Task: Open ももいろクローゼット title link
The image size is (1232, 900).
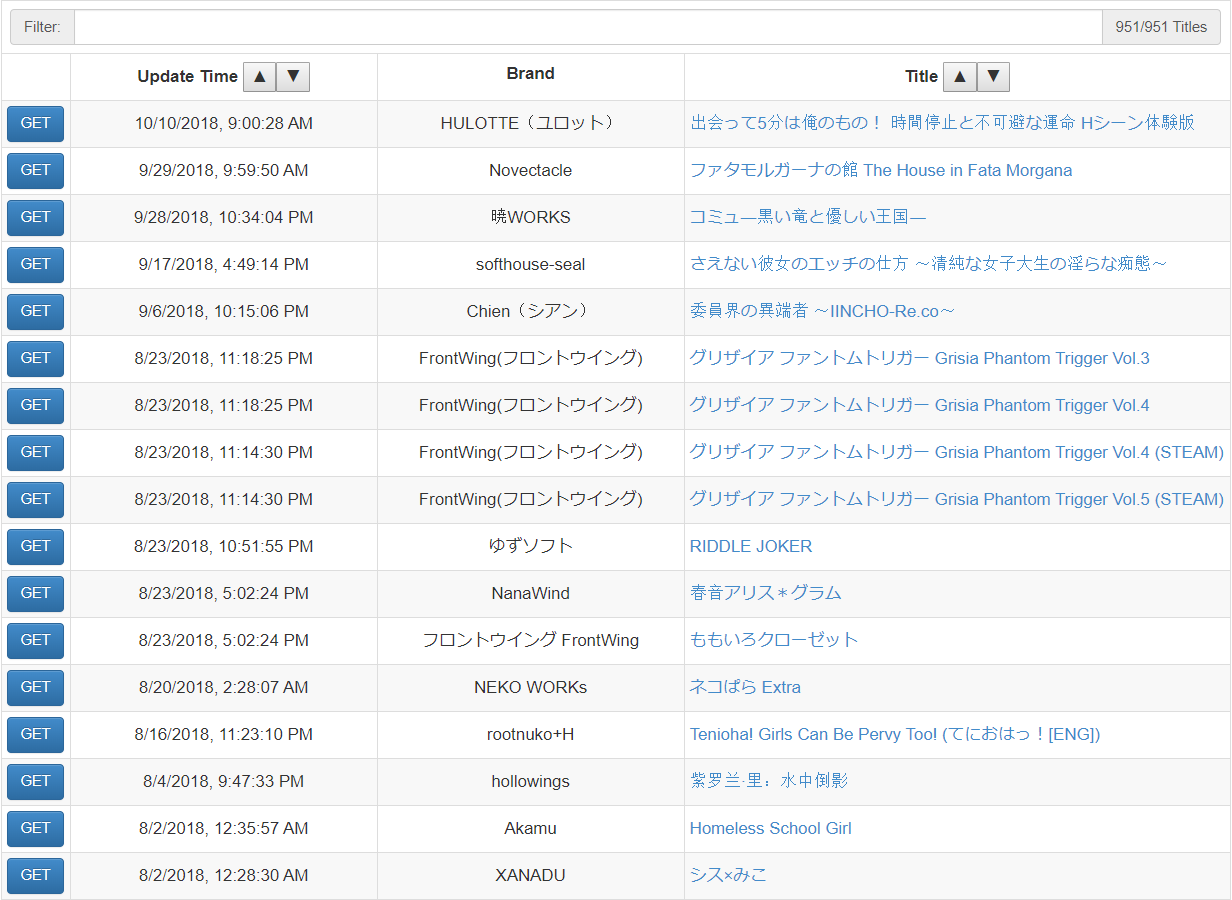Action: tap(774, 640)
